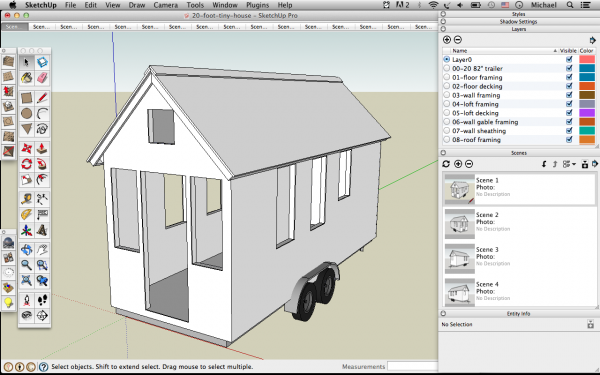Viewport: 600px width, 375px height.
Task: Select the Paint Bucket tool
Action: 26,78
